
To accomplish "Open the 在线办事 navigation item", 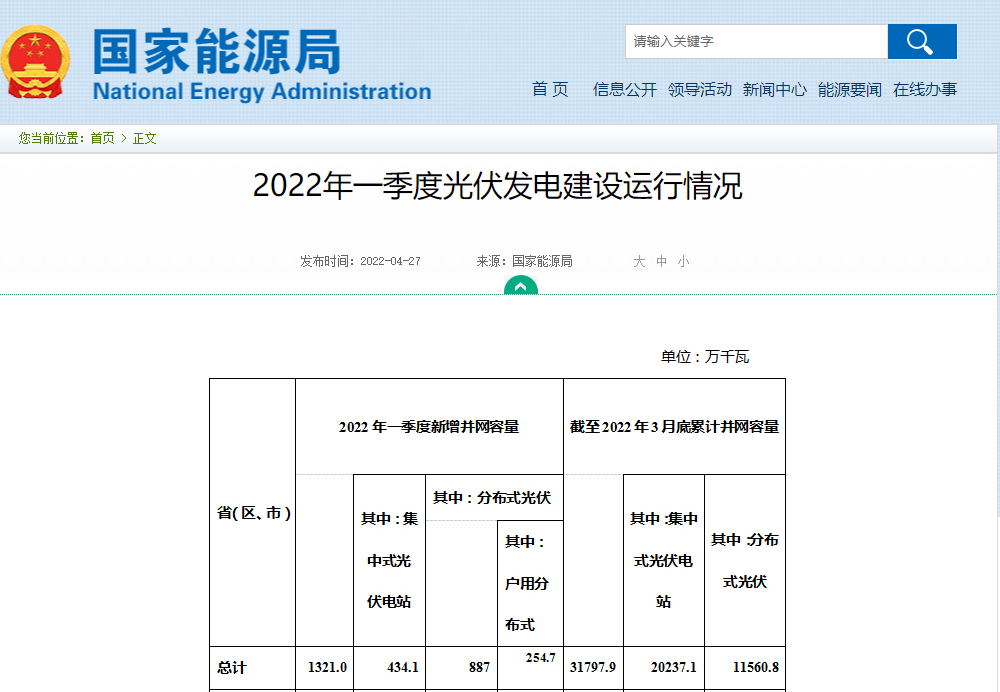I will click(925, 89).
